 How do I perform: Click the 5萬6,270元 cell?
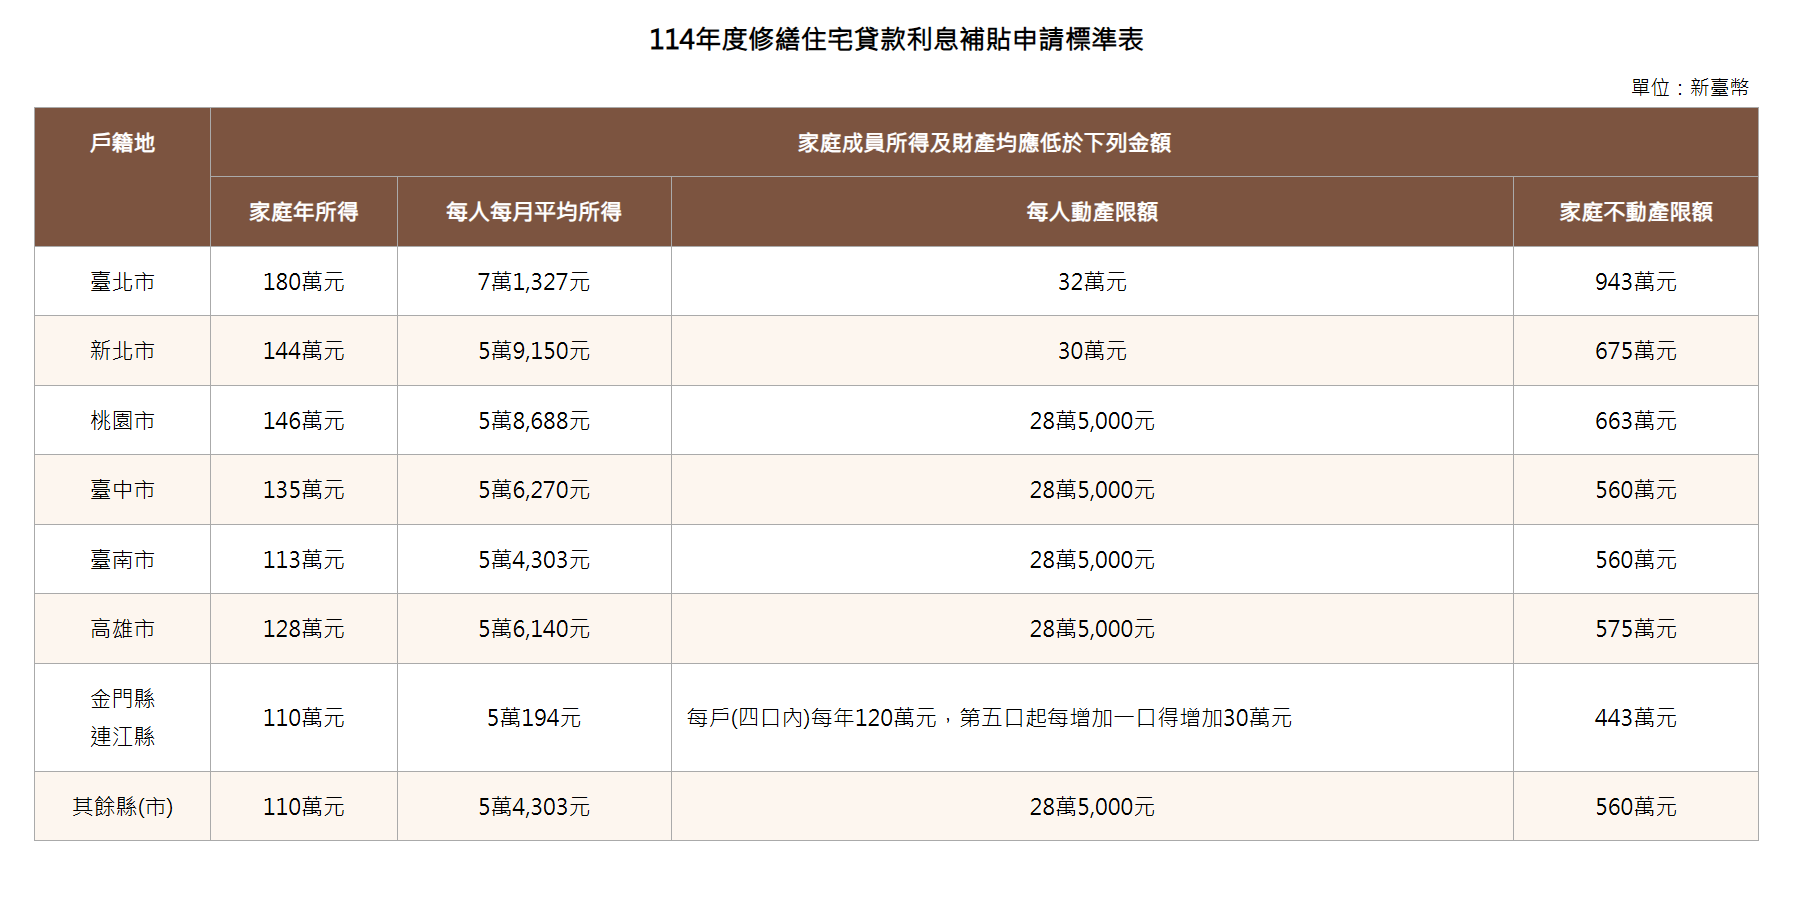[534, 490]
